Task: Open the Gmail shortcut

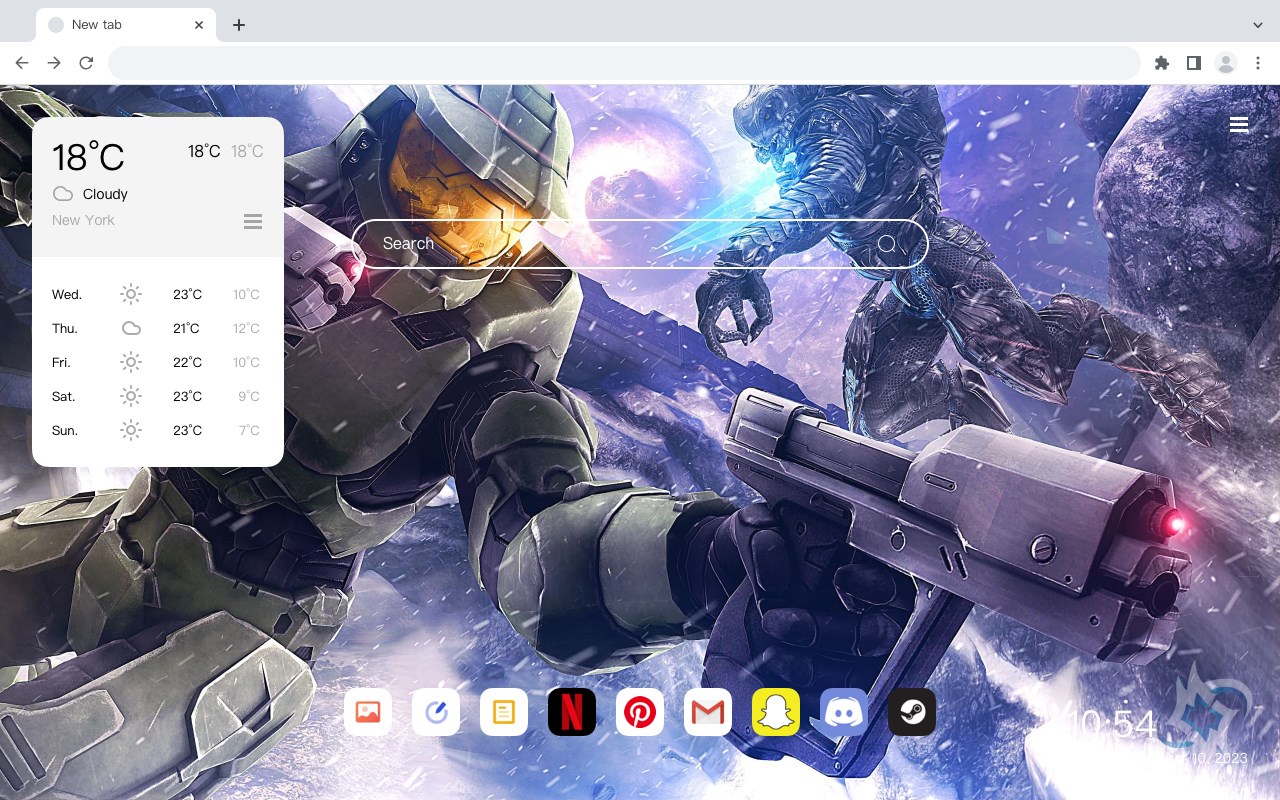Action: pos(708,712)
